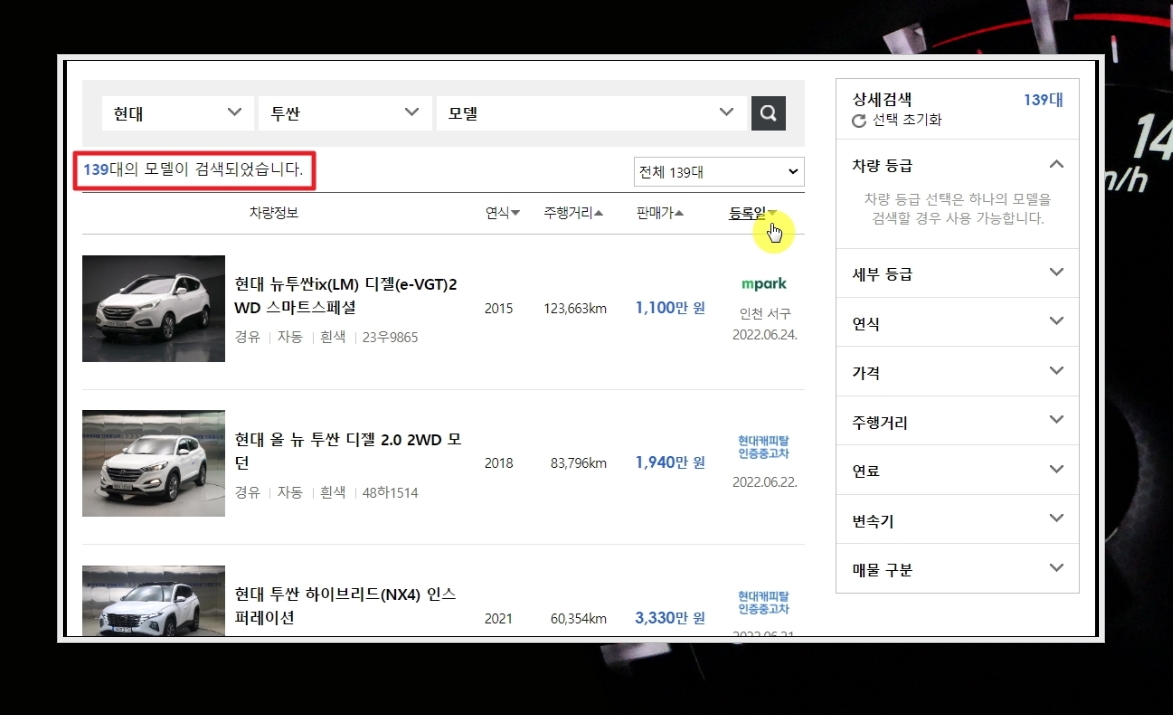Image resolution: width=1173 pixels, height=715 pixels.
Task: Click the 1,100만 원 price
Action: tap(670, 307)
